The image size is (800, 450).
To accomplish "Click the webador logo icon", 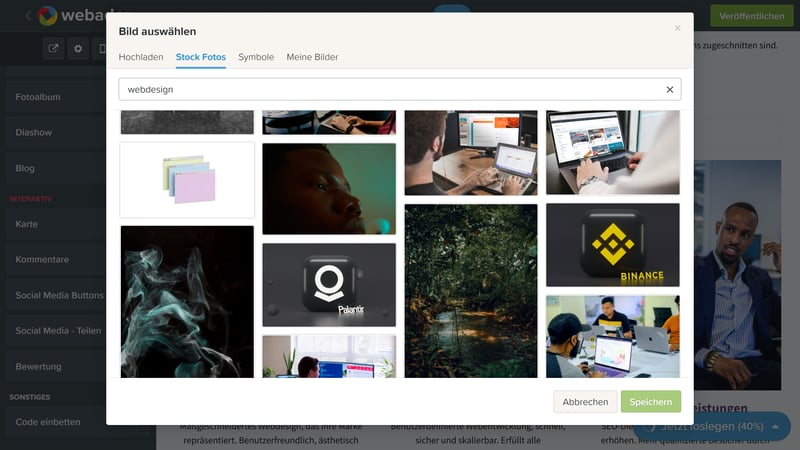I will click(47, 16).
